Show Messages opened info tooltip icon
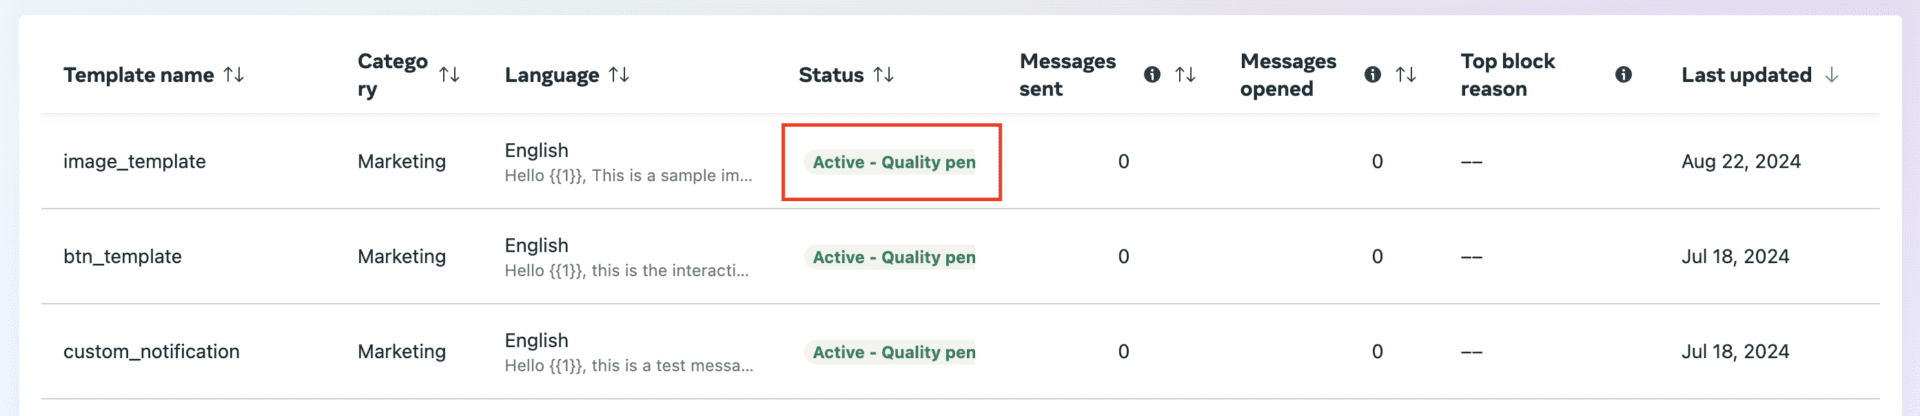1920x416 pixels. tap(1373, 75)
